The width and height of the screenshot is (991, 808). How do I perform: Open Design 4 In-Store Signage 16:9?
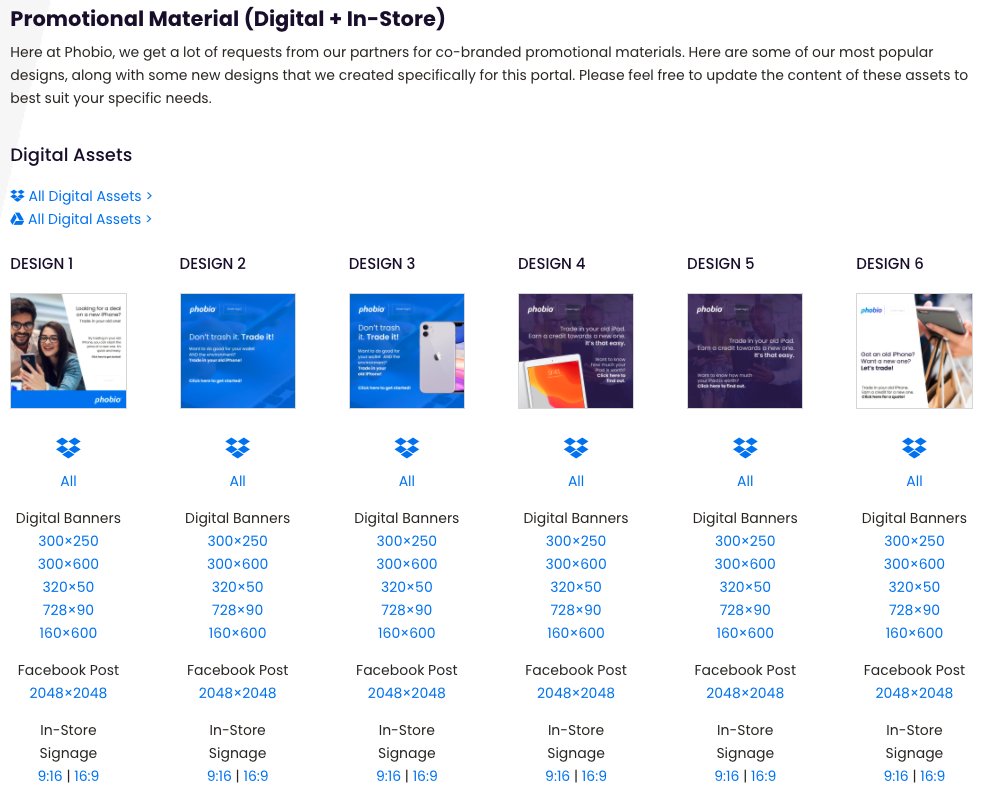pos(594,776)
